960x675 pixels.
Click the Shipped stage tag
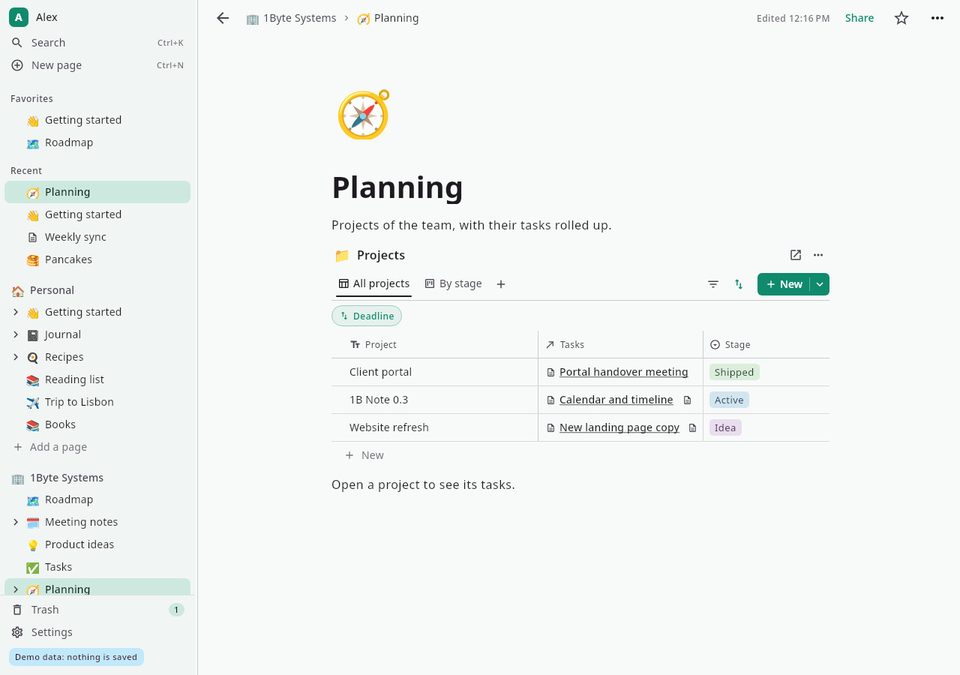[x=733, y=372]
